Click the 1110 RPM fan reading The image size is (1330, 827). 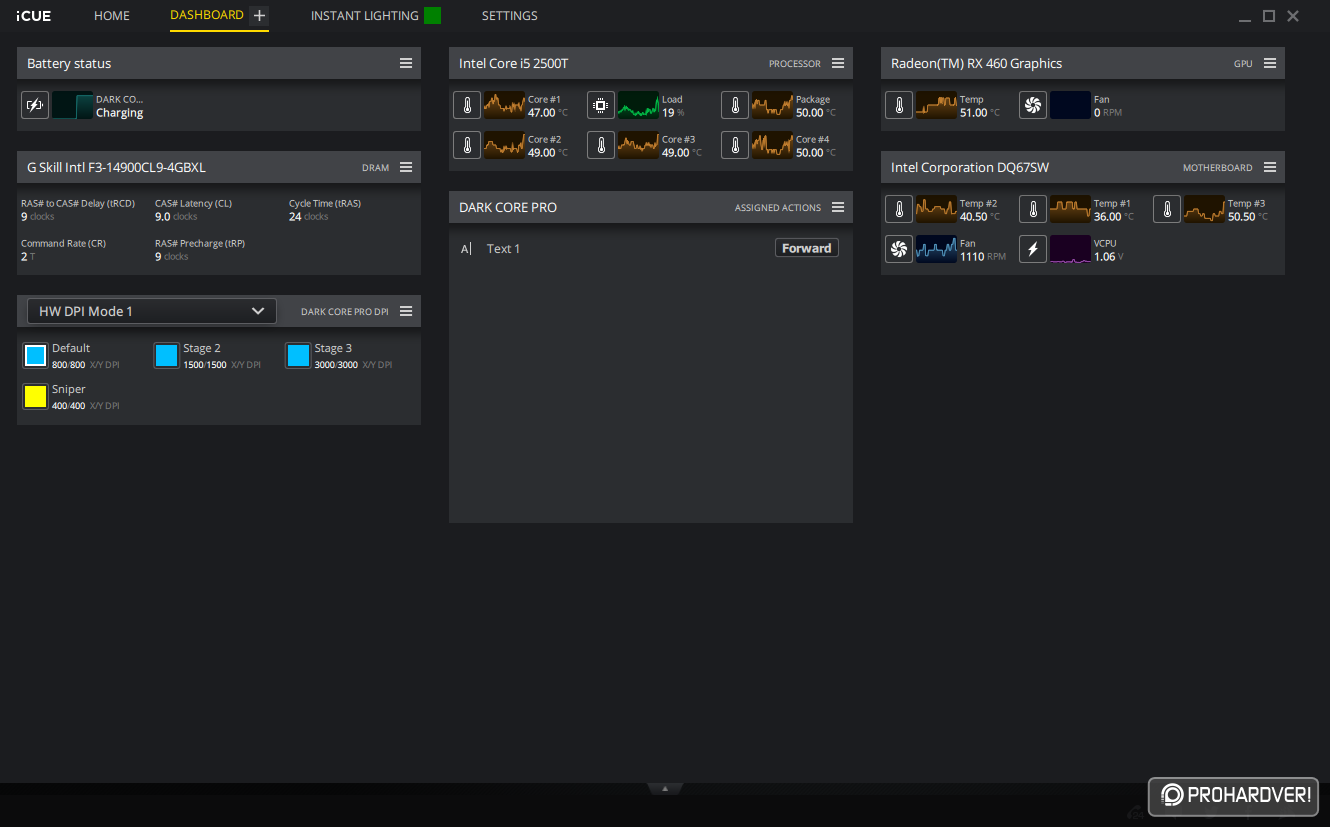tap(983, 257)
